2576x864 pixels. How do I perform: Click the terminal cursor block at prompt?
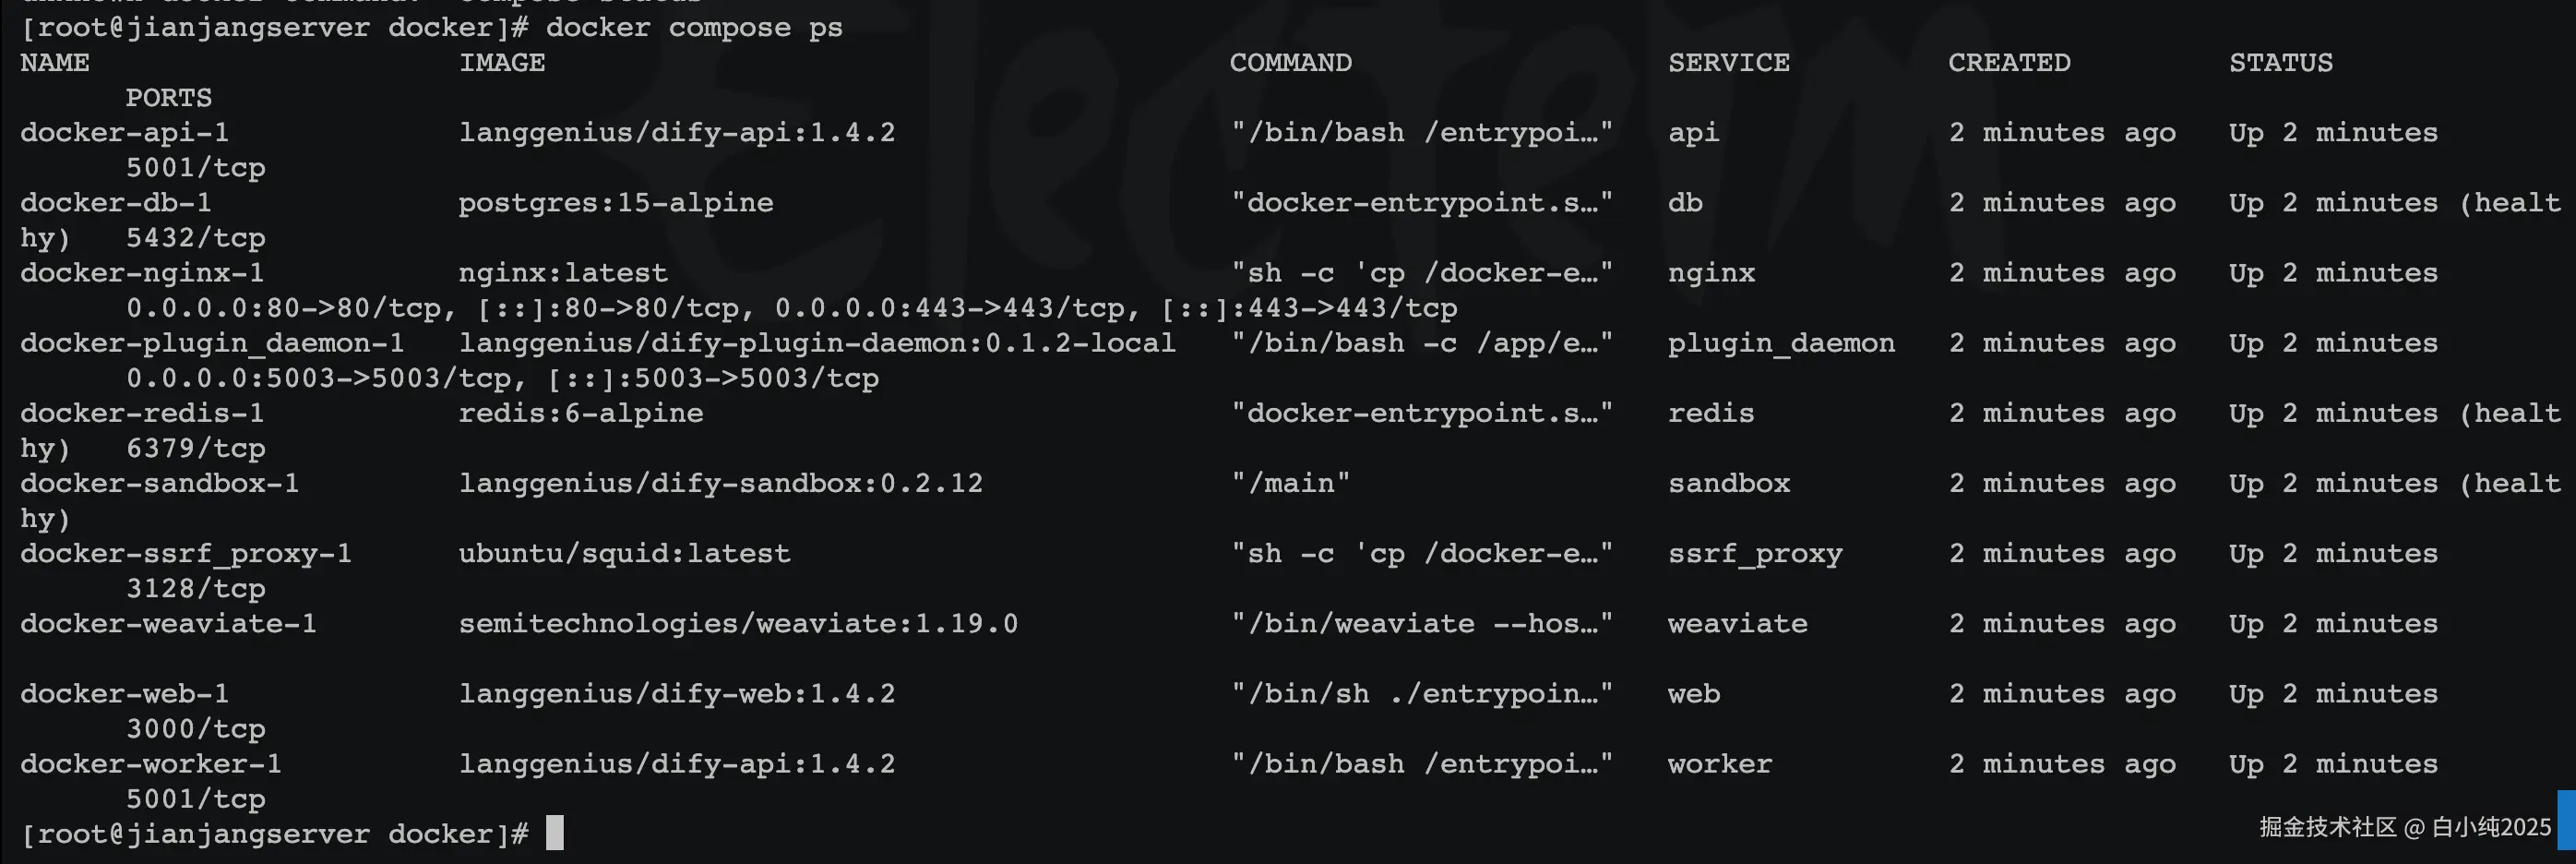tap(555, 833)
